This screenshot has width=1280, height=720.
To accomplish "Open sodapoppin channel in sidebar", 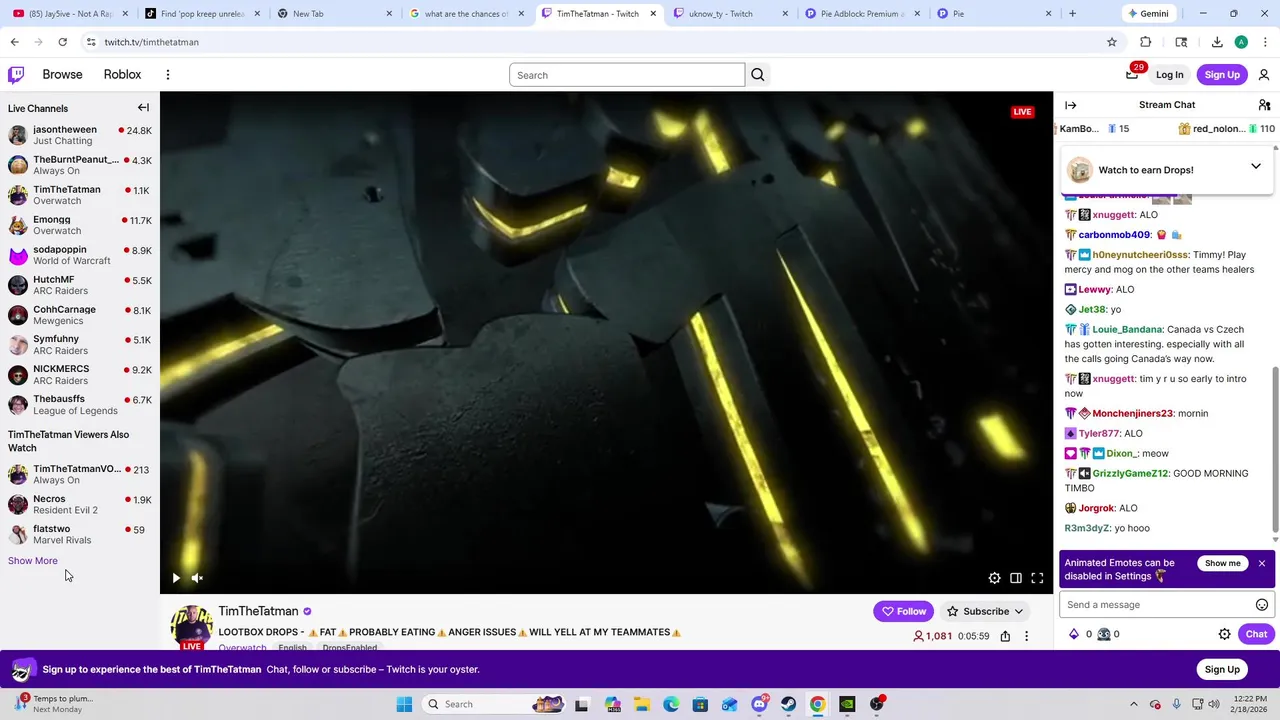I will click(80, 255).
